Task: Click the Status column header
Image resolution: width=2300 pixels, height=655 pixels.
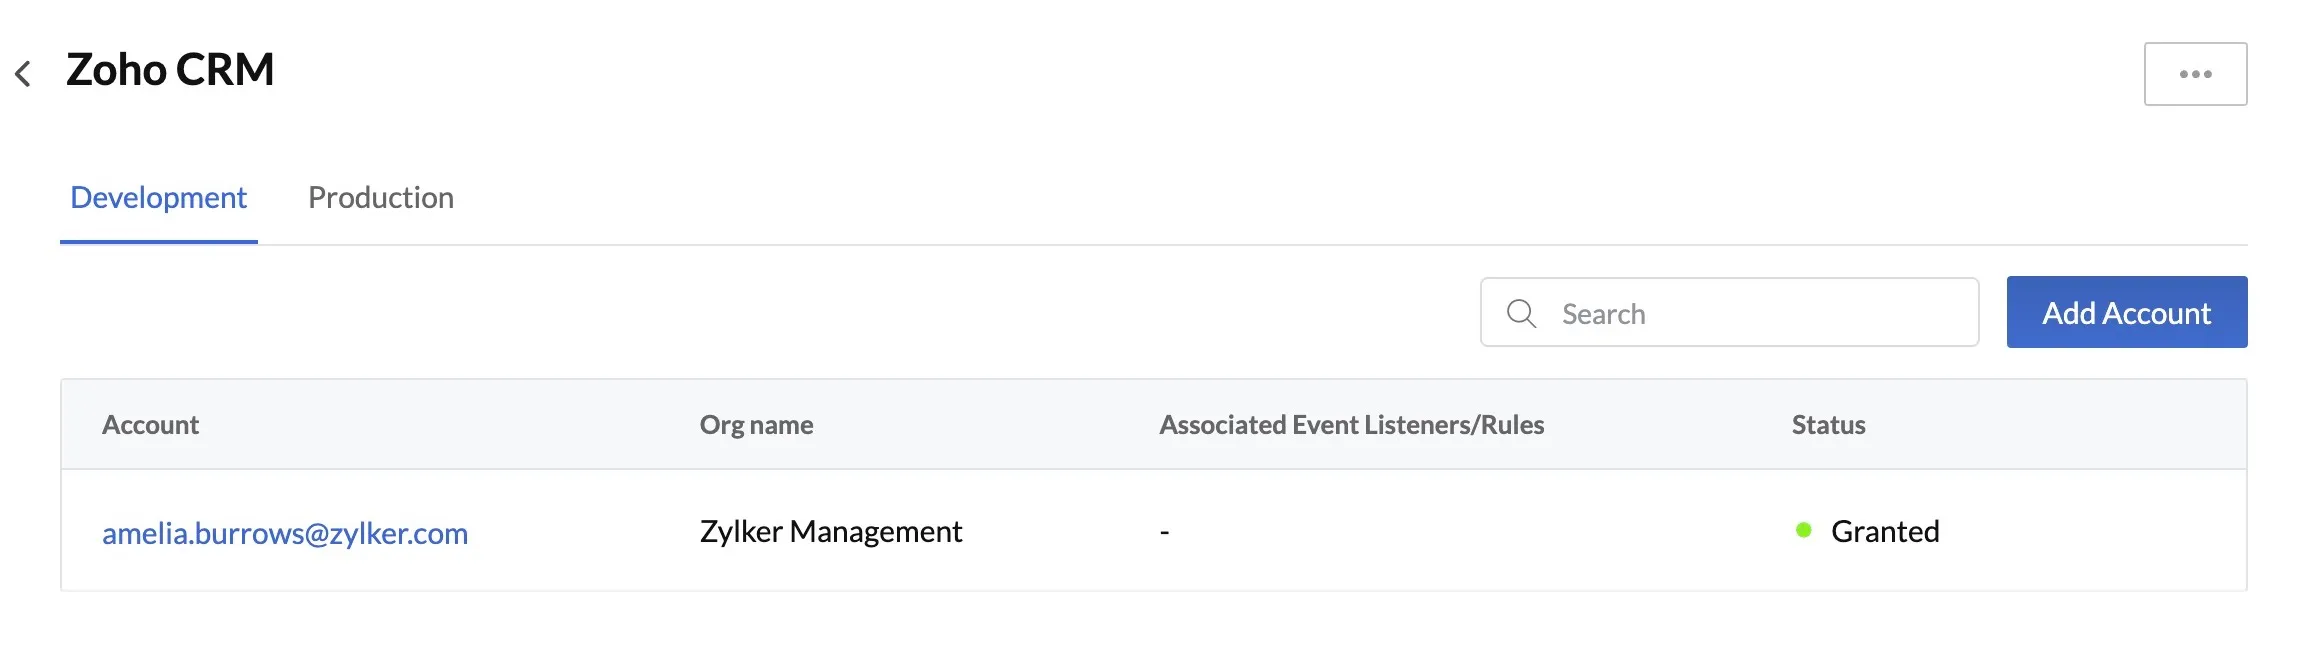Action: coord(1828,425)
